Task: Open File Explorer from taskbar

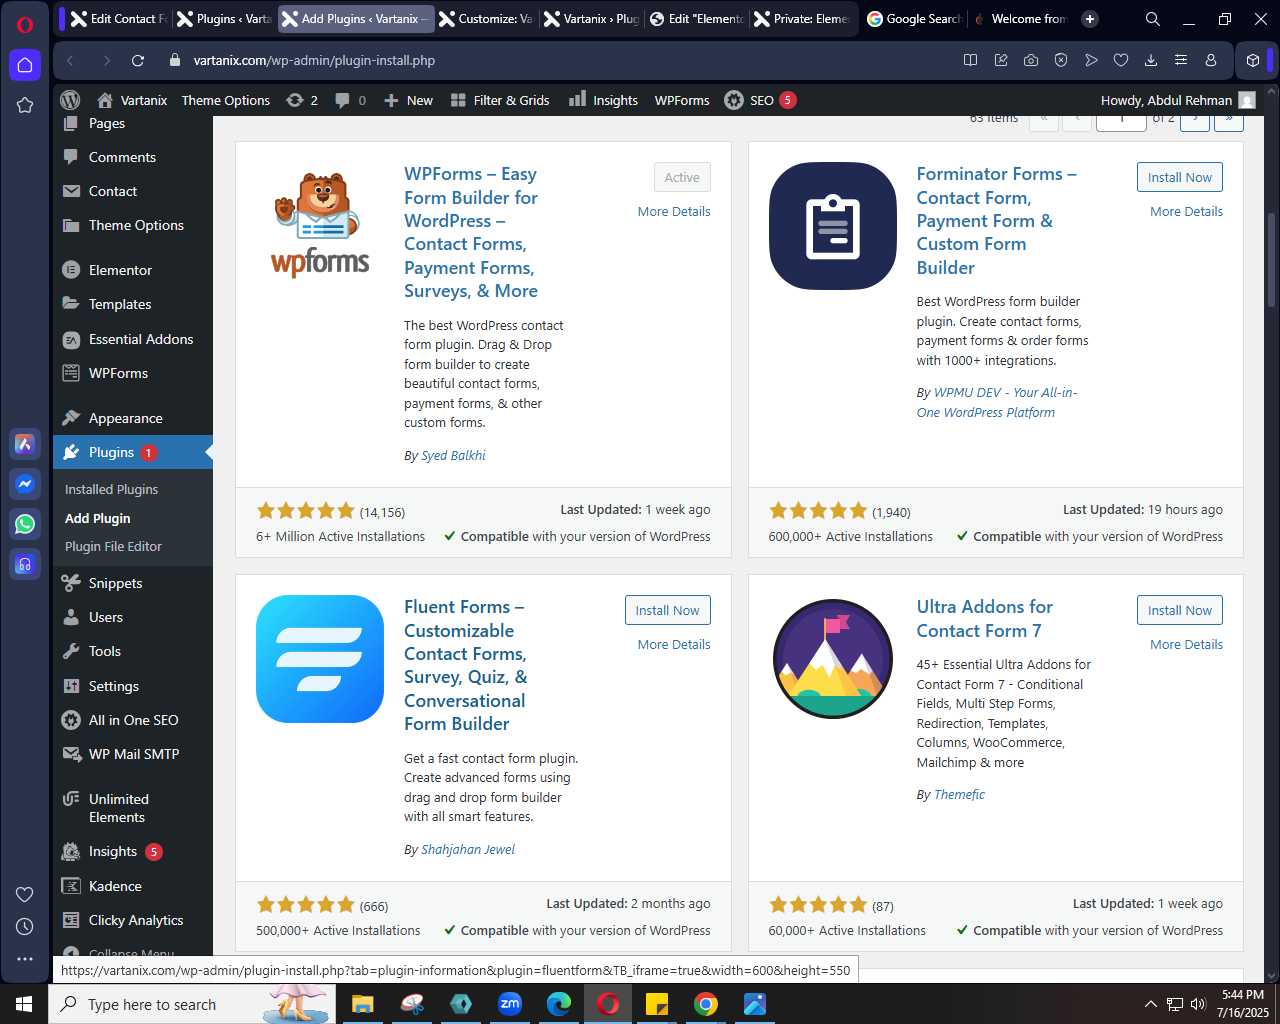Action: point(362,1004)
